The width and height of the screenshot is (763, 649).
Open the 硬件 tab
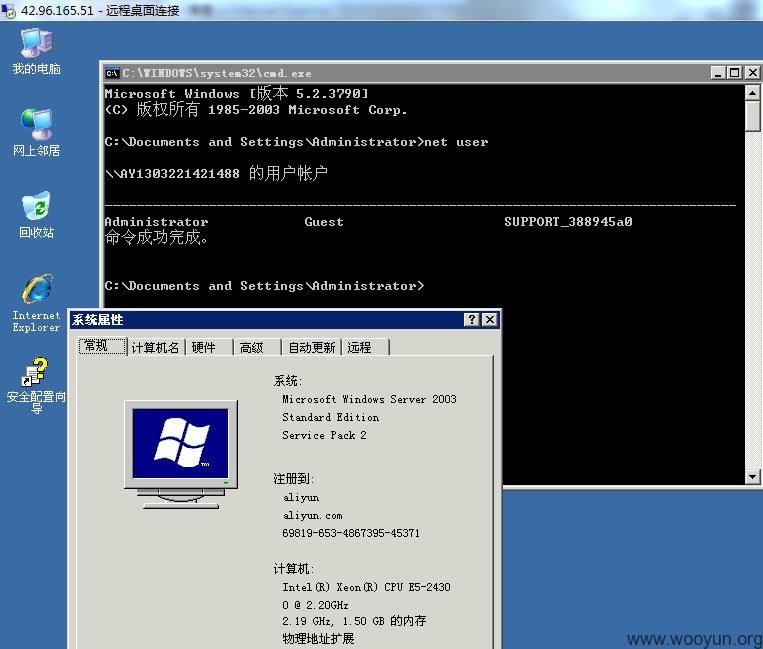(x=209, y=347)
